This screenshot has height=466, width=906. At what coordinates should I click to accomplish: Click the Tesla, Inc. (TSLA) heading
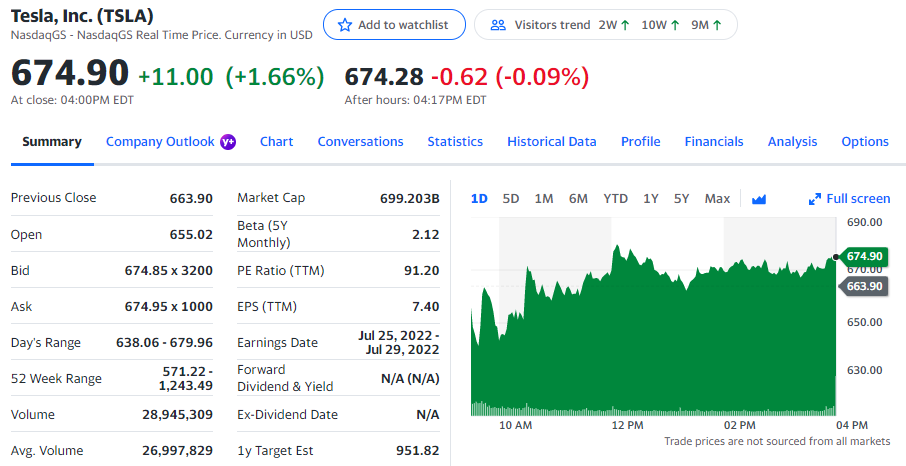(x=82, y=16)
